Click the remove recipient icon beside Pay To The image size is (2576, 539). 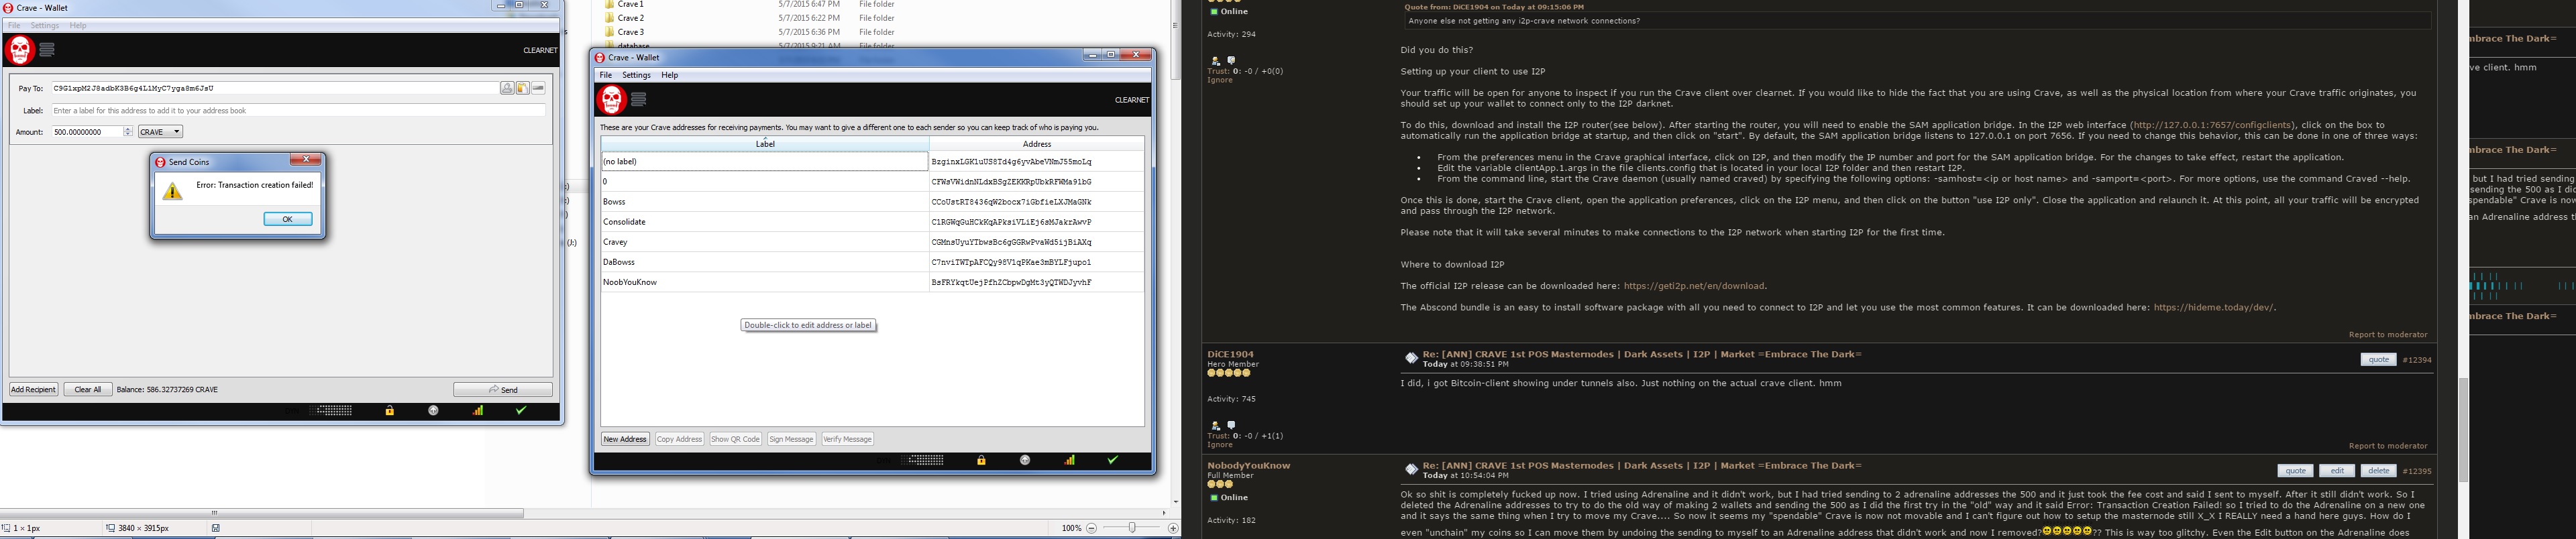[538, 88]
